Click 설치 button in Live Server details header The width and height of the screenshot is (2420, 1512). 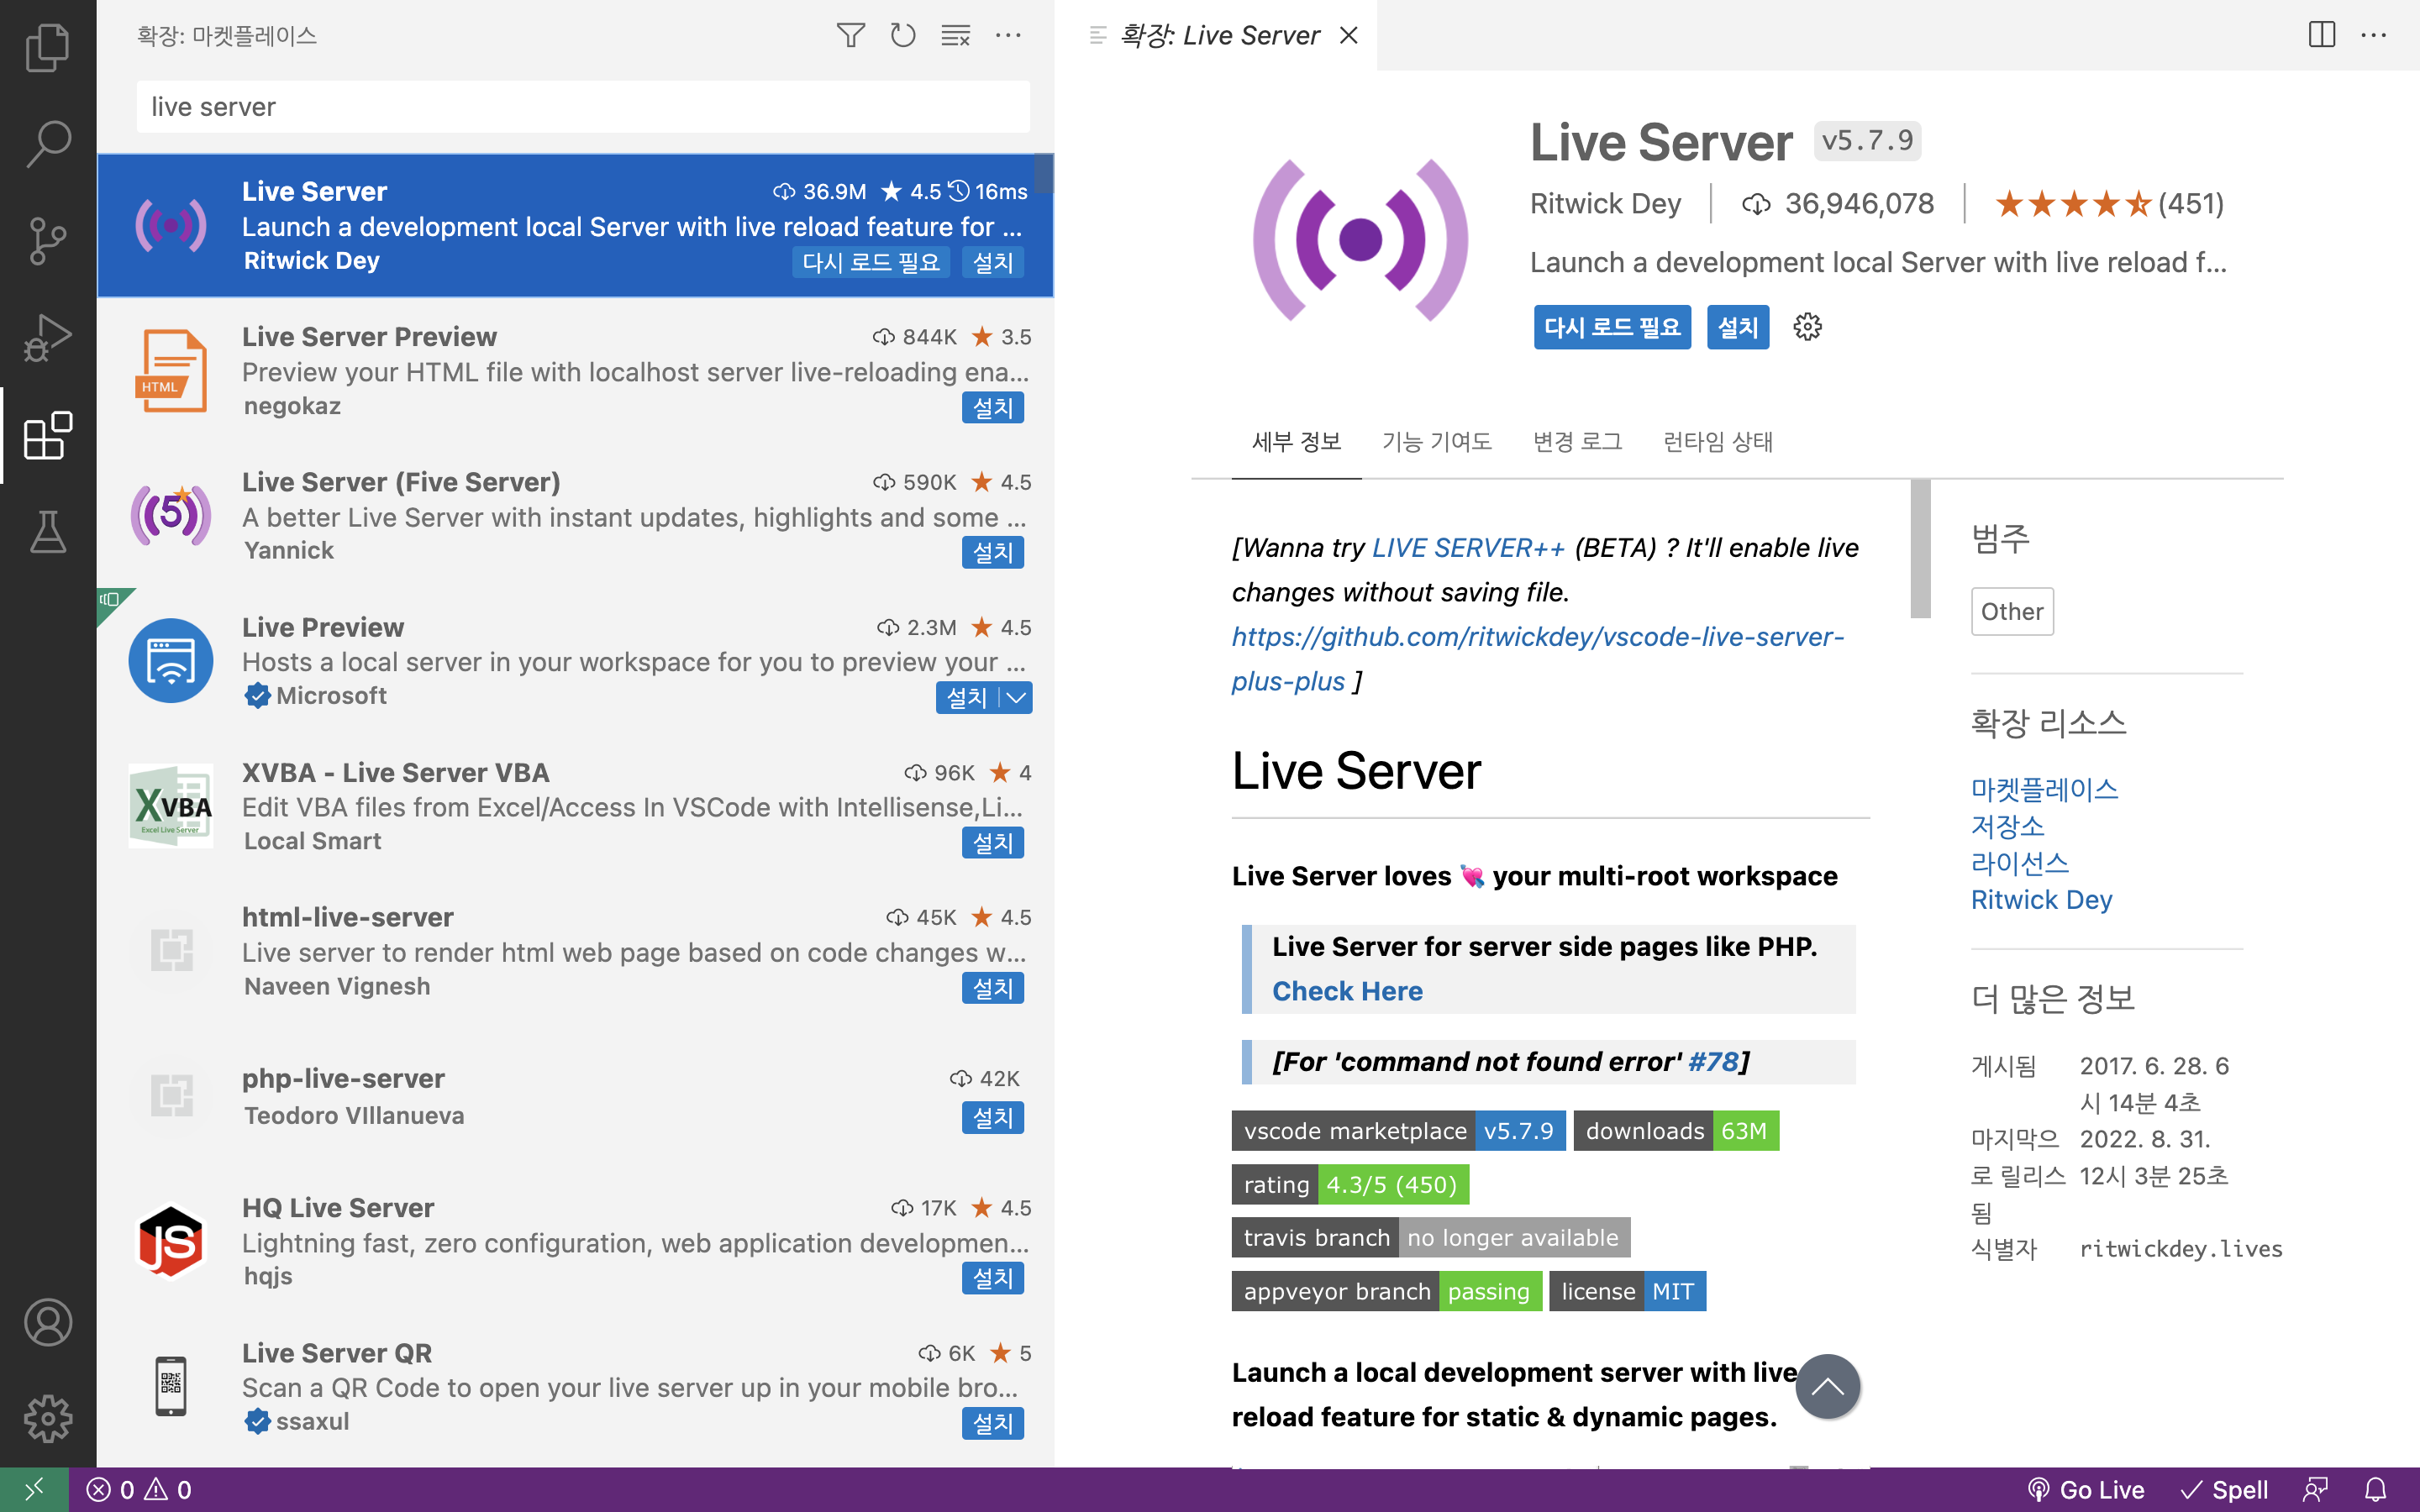1738,327
